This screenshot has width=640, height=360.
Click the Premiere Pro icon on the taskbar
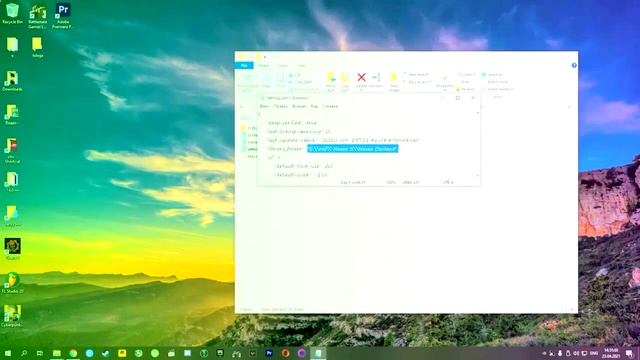[269, 353]
